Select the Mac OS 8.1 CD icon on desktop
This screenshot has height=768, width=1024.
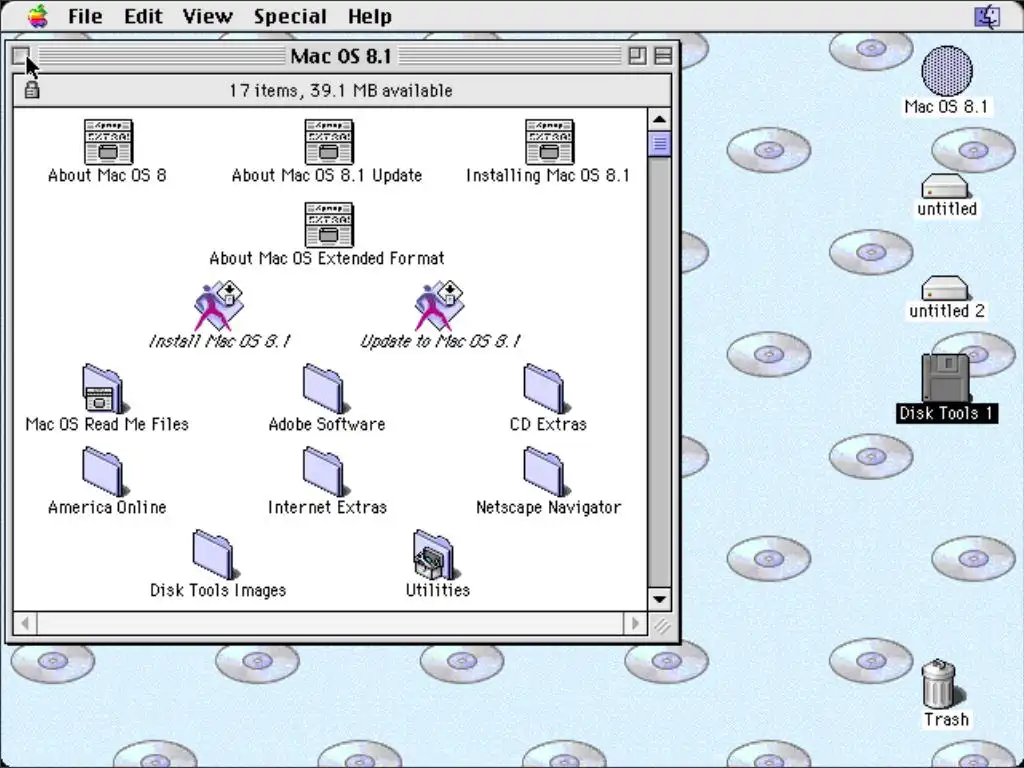[946, 71]
